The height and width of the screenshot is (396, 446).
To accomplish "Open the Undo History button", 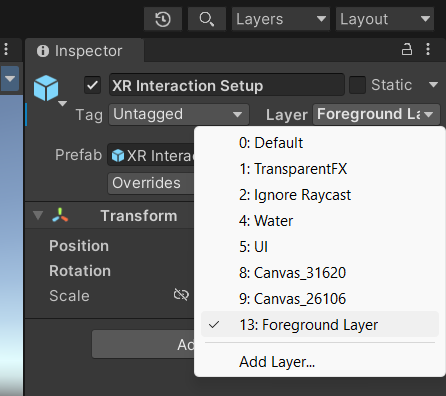I will (x=163, y=19).
